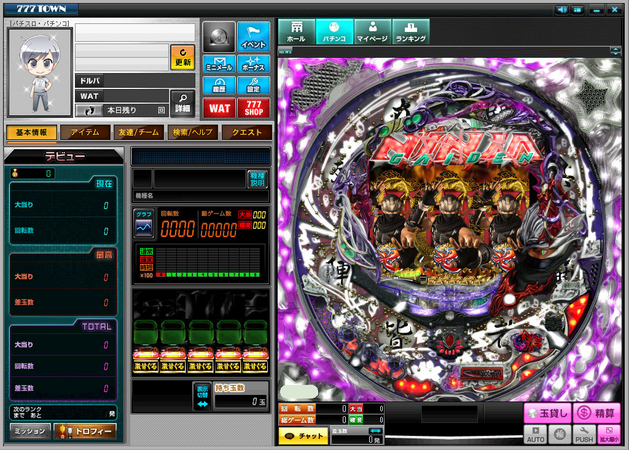Click the gray machine icon beside イベント

click(219, 37)
